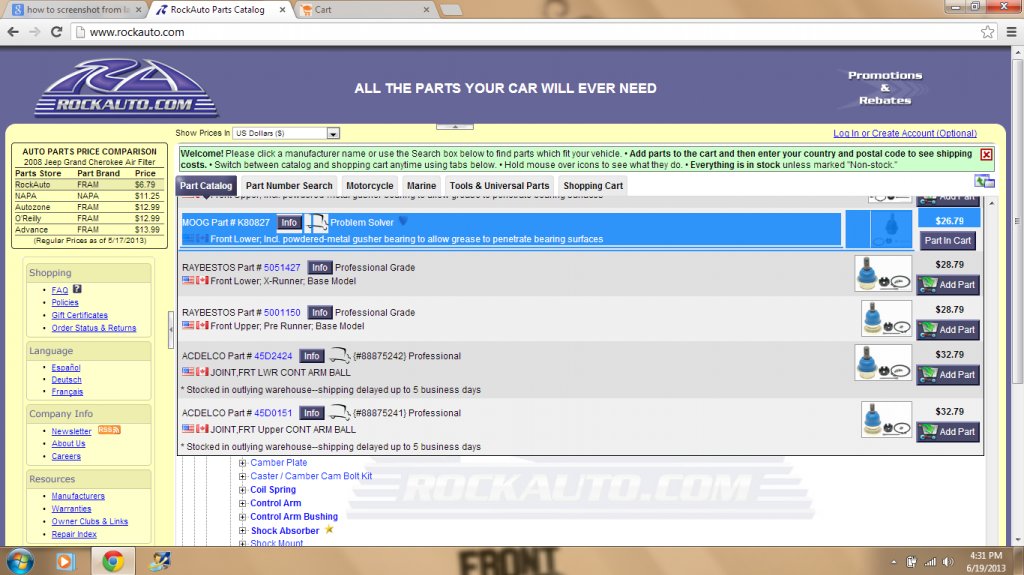
Task: Collapse the top header with handle
Action: (455, 126)
